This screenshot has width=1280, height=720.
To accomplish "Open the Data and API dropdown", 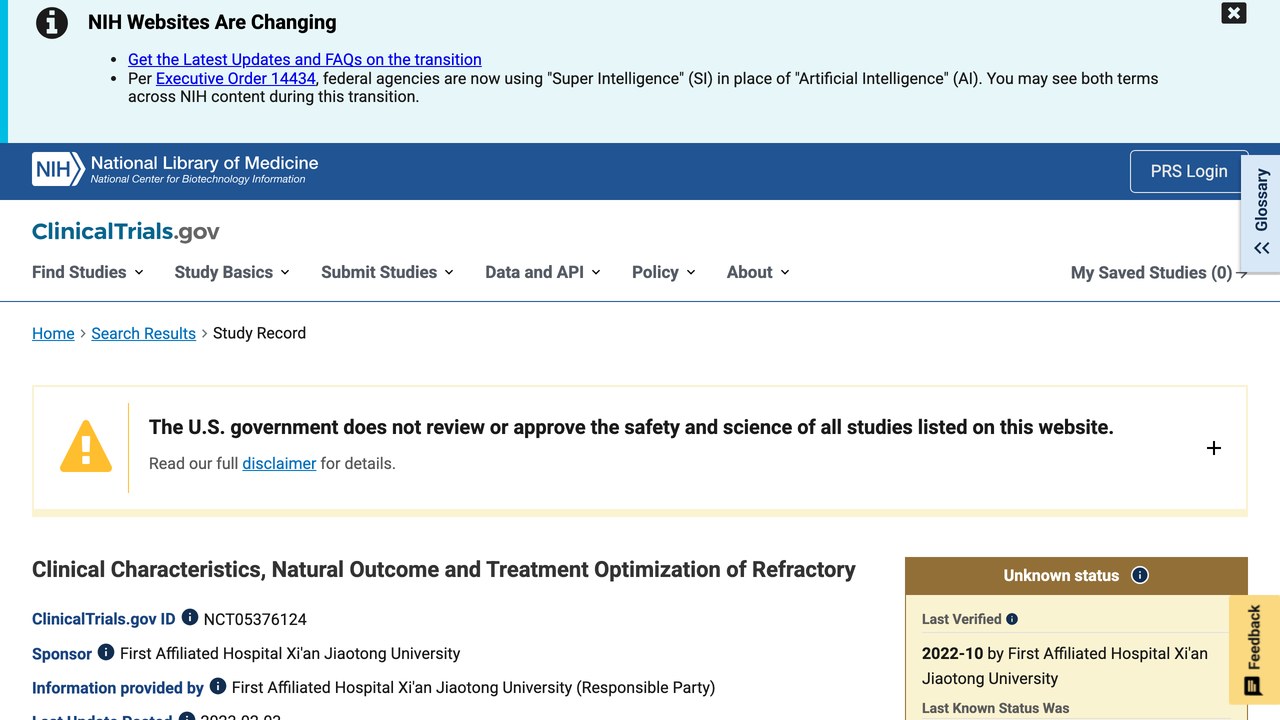I will pos(543,272).
